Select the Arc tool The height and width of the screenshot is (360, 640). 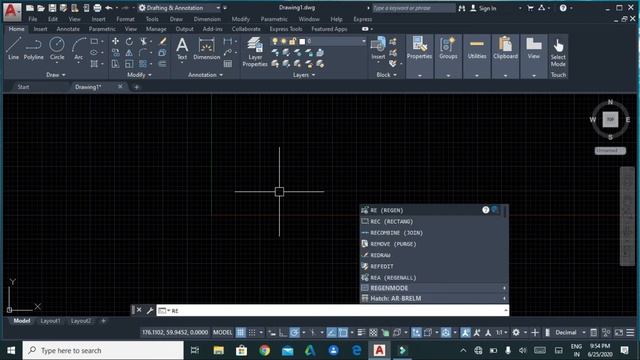(x=78, y=49)
